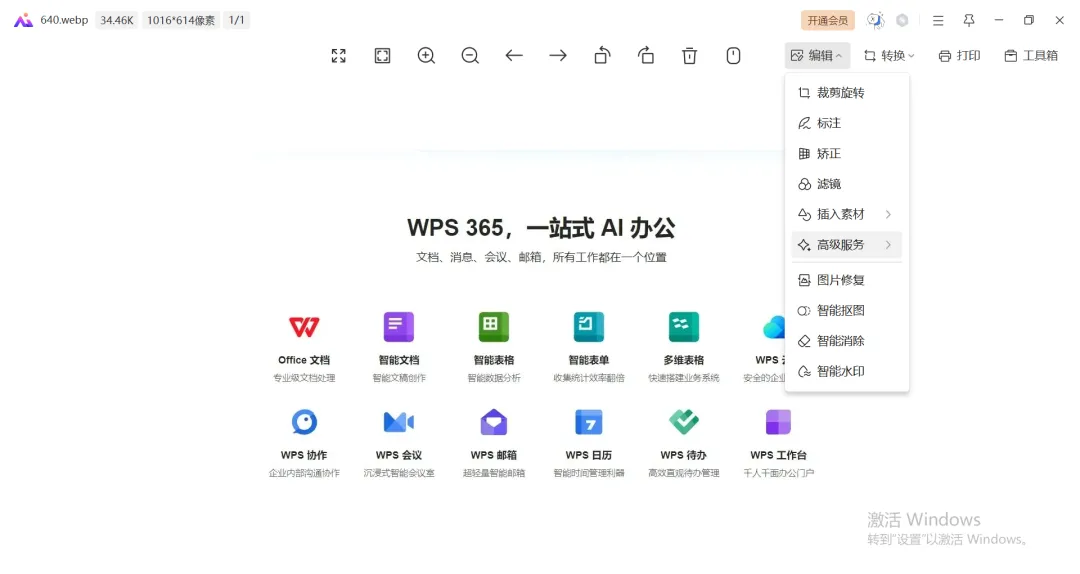The height and width of the screenshot is (574, 1080).
Task: Select 标注 in the edit menu
Action: pyautogui.click(x=847, y=123)
